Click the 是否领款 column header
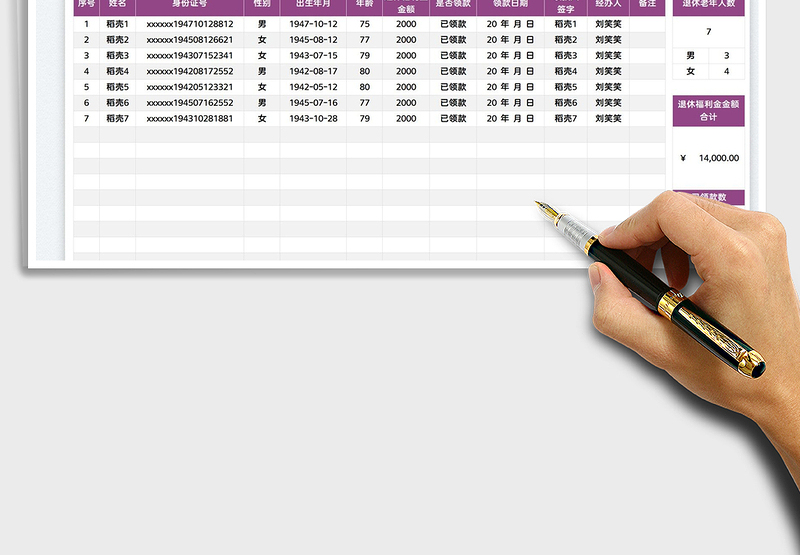800x555 pixels. 453,5
